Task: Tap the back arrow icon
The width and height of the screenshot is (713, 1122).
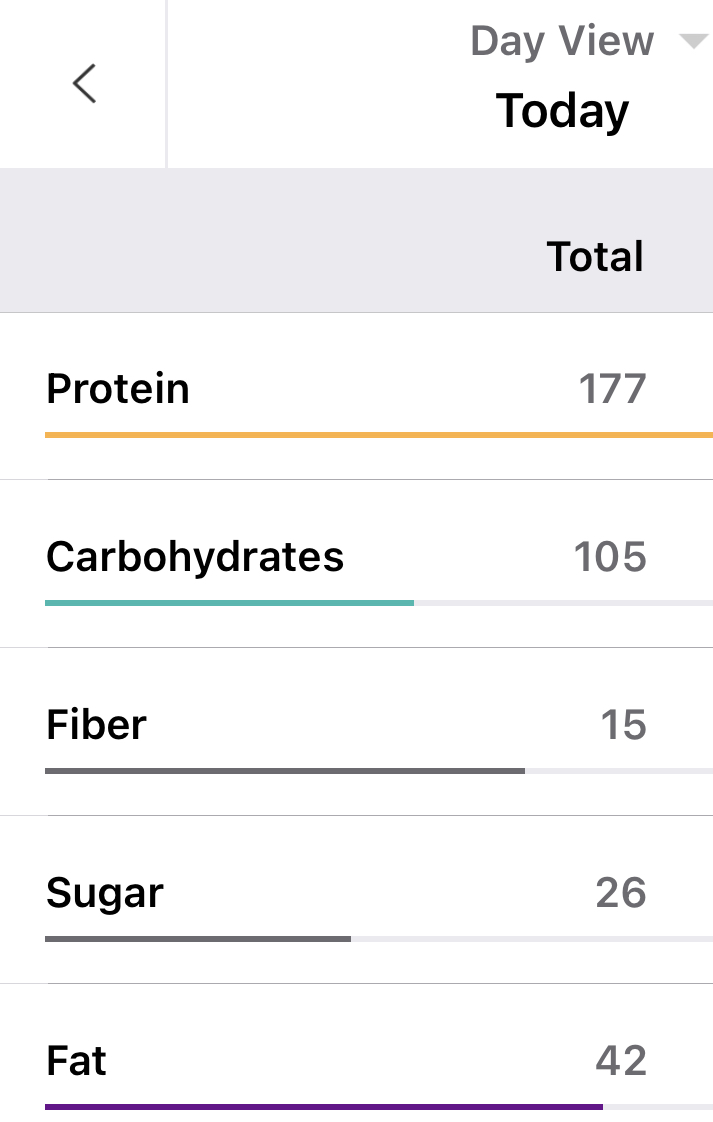Action: tap(84, 83)
